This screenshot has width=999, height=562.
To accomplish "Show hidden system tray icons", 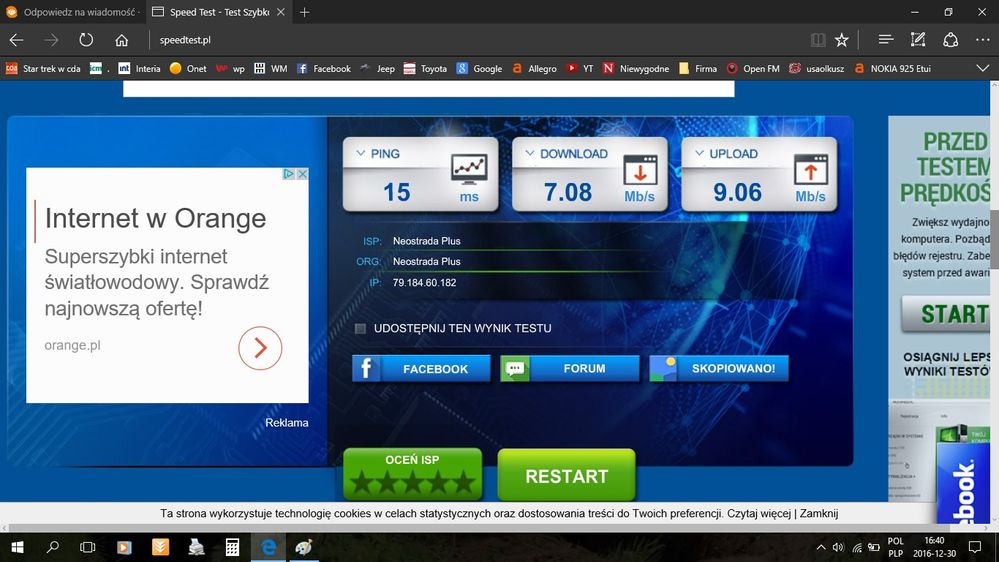I will [x=821, y=547].
